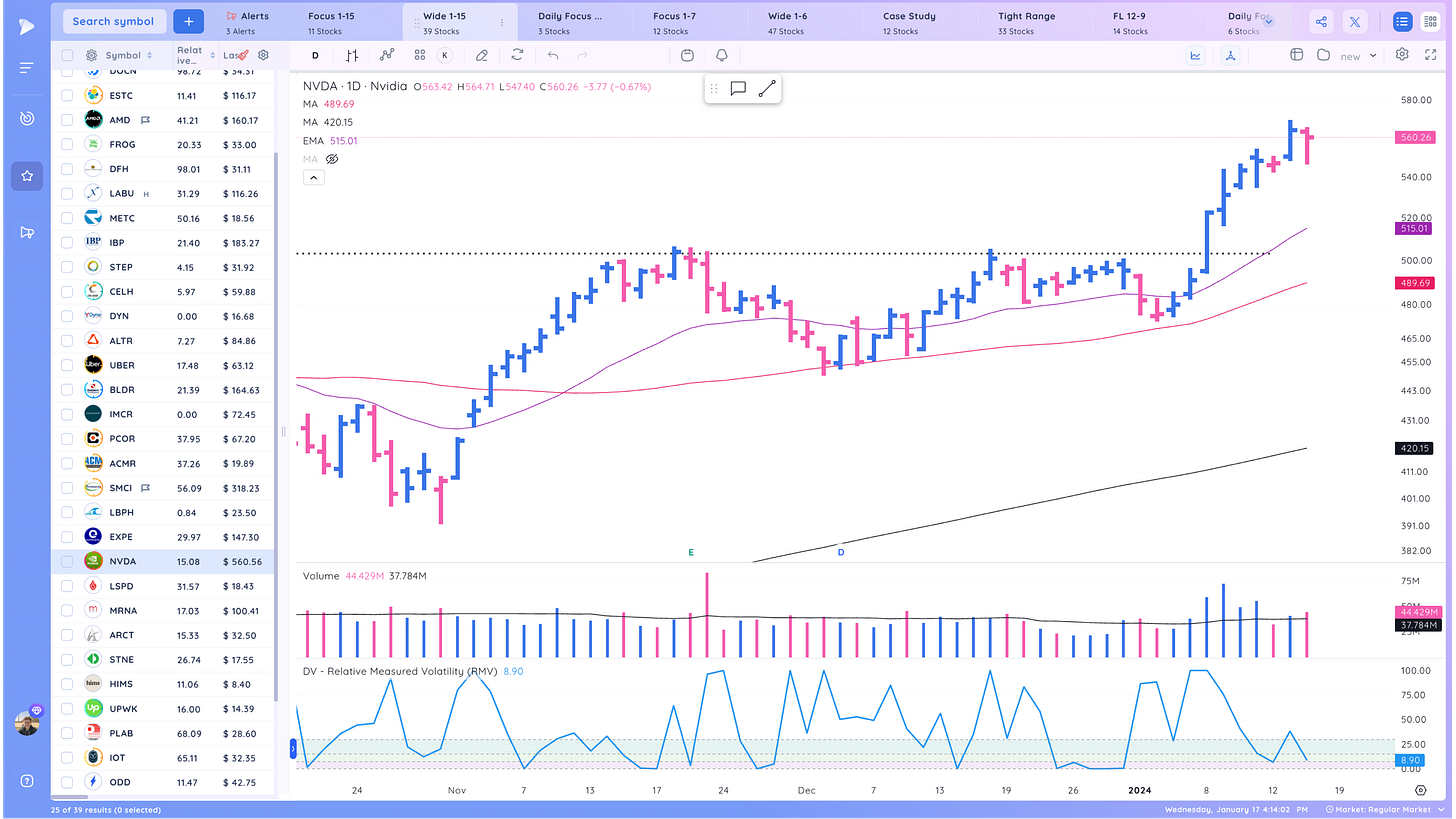Undo the last chart action
Screen dimensions: 1456x819
coord(553,56)
